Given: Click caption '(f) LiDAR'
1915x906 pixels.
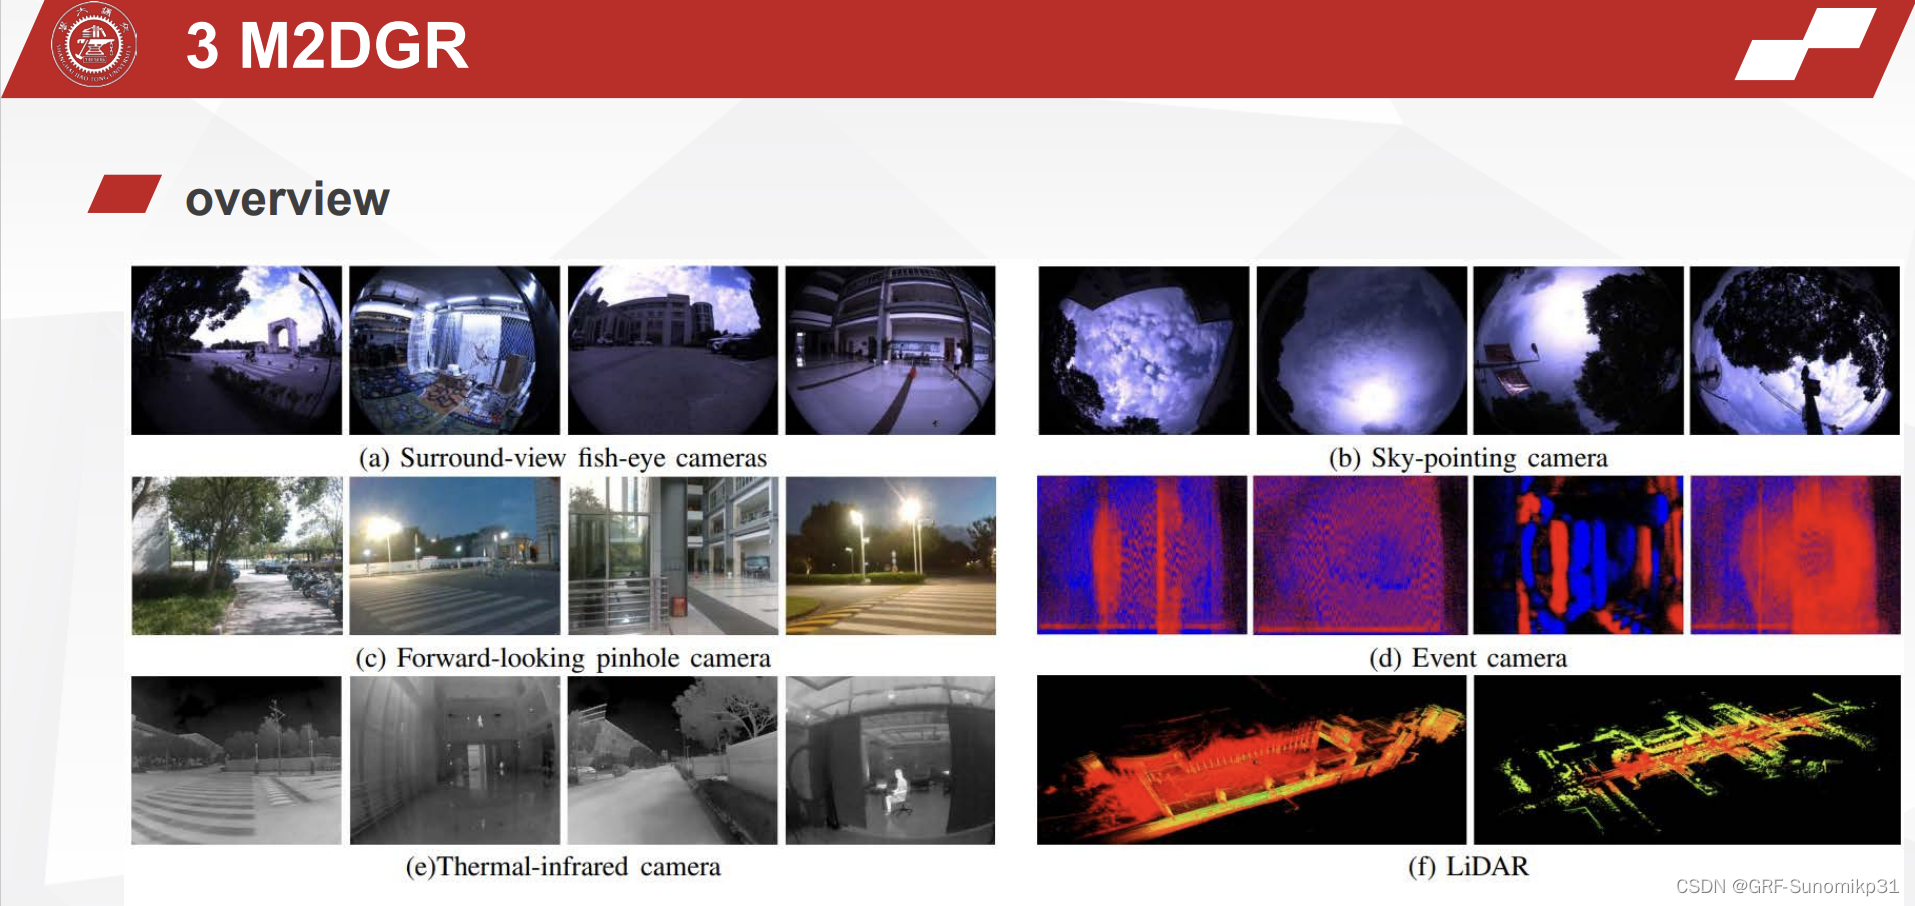Looking at the screenshot, I should 1468,866.
